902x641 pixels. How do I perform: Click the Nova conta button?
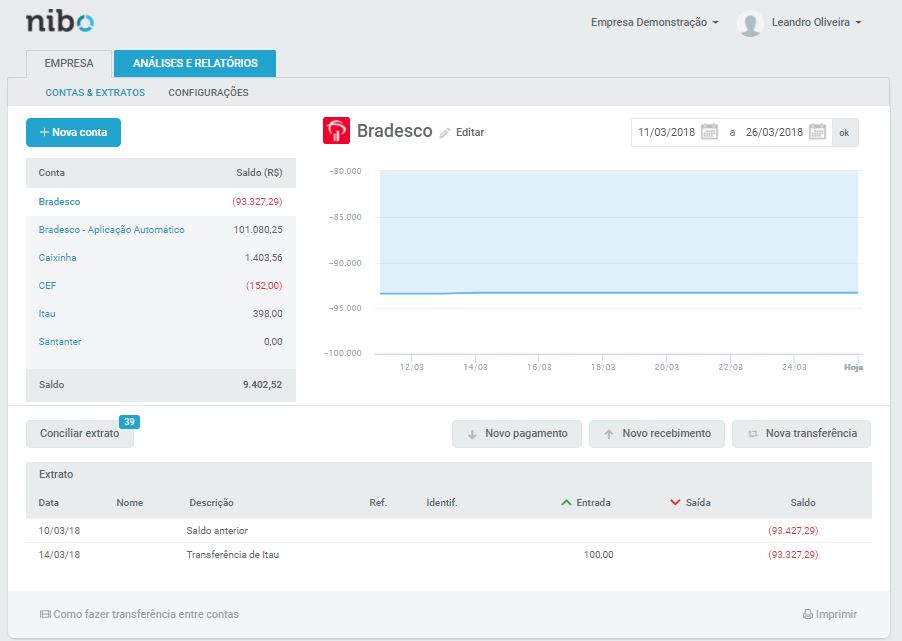[73, 132]
